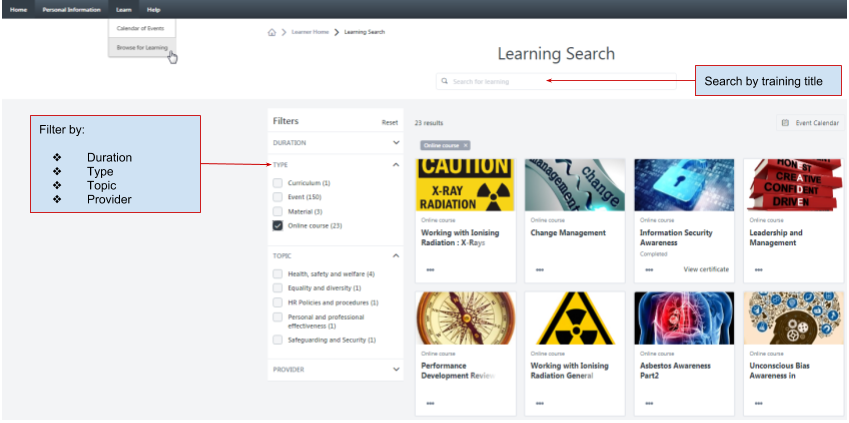The height and width of the screenshot is (423, 849).
Task: Expand the Duration filter section
Action: pyautogui.click(x=395, y=143)
